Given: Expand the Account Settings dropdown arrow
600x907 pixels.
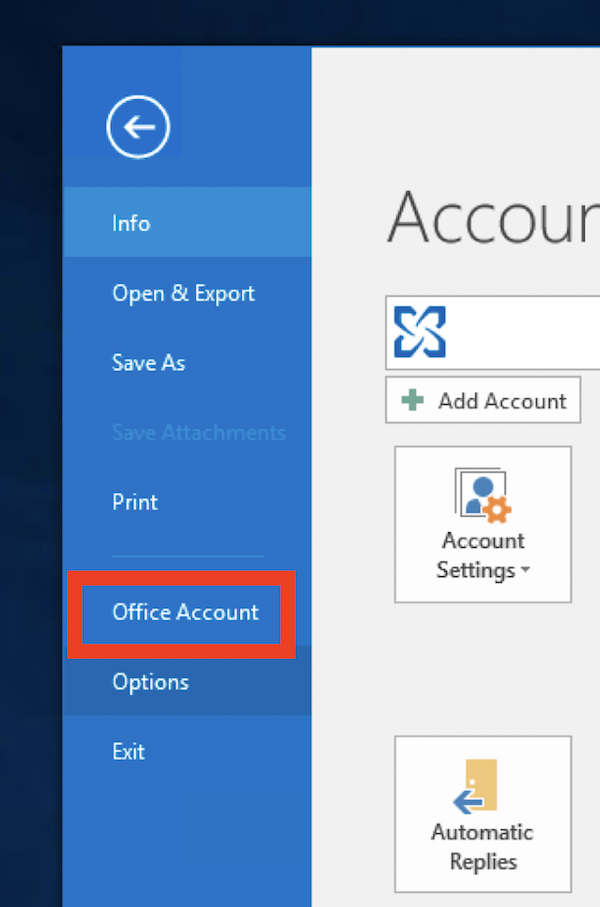Looking at the screenshot, I should coord(524,573).
